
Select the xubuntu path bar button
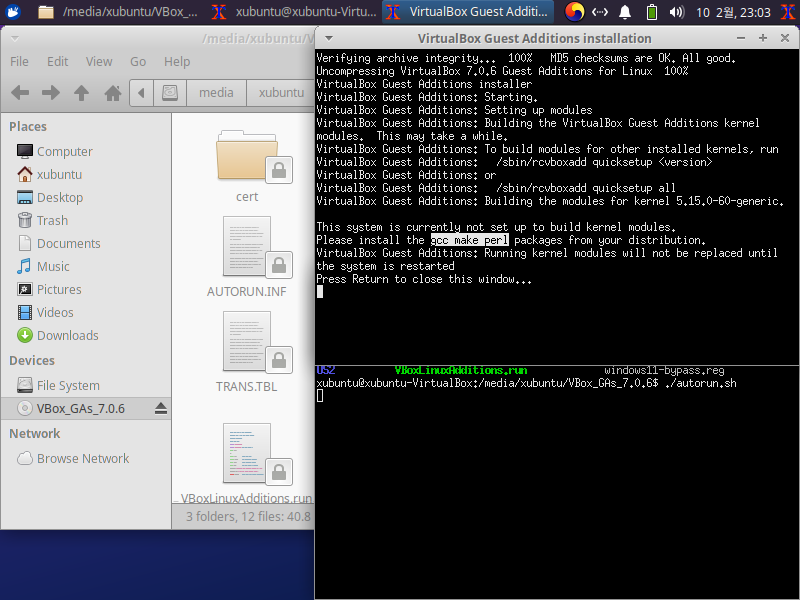pyautogui.click(x=281, y=93)
